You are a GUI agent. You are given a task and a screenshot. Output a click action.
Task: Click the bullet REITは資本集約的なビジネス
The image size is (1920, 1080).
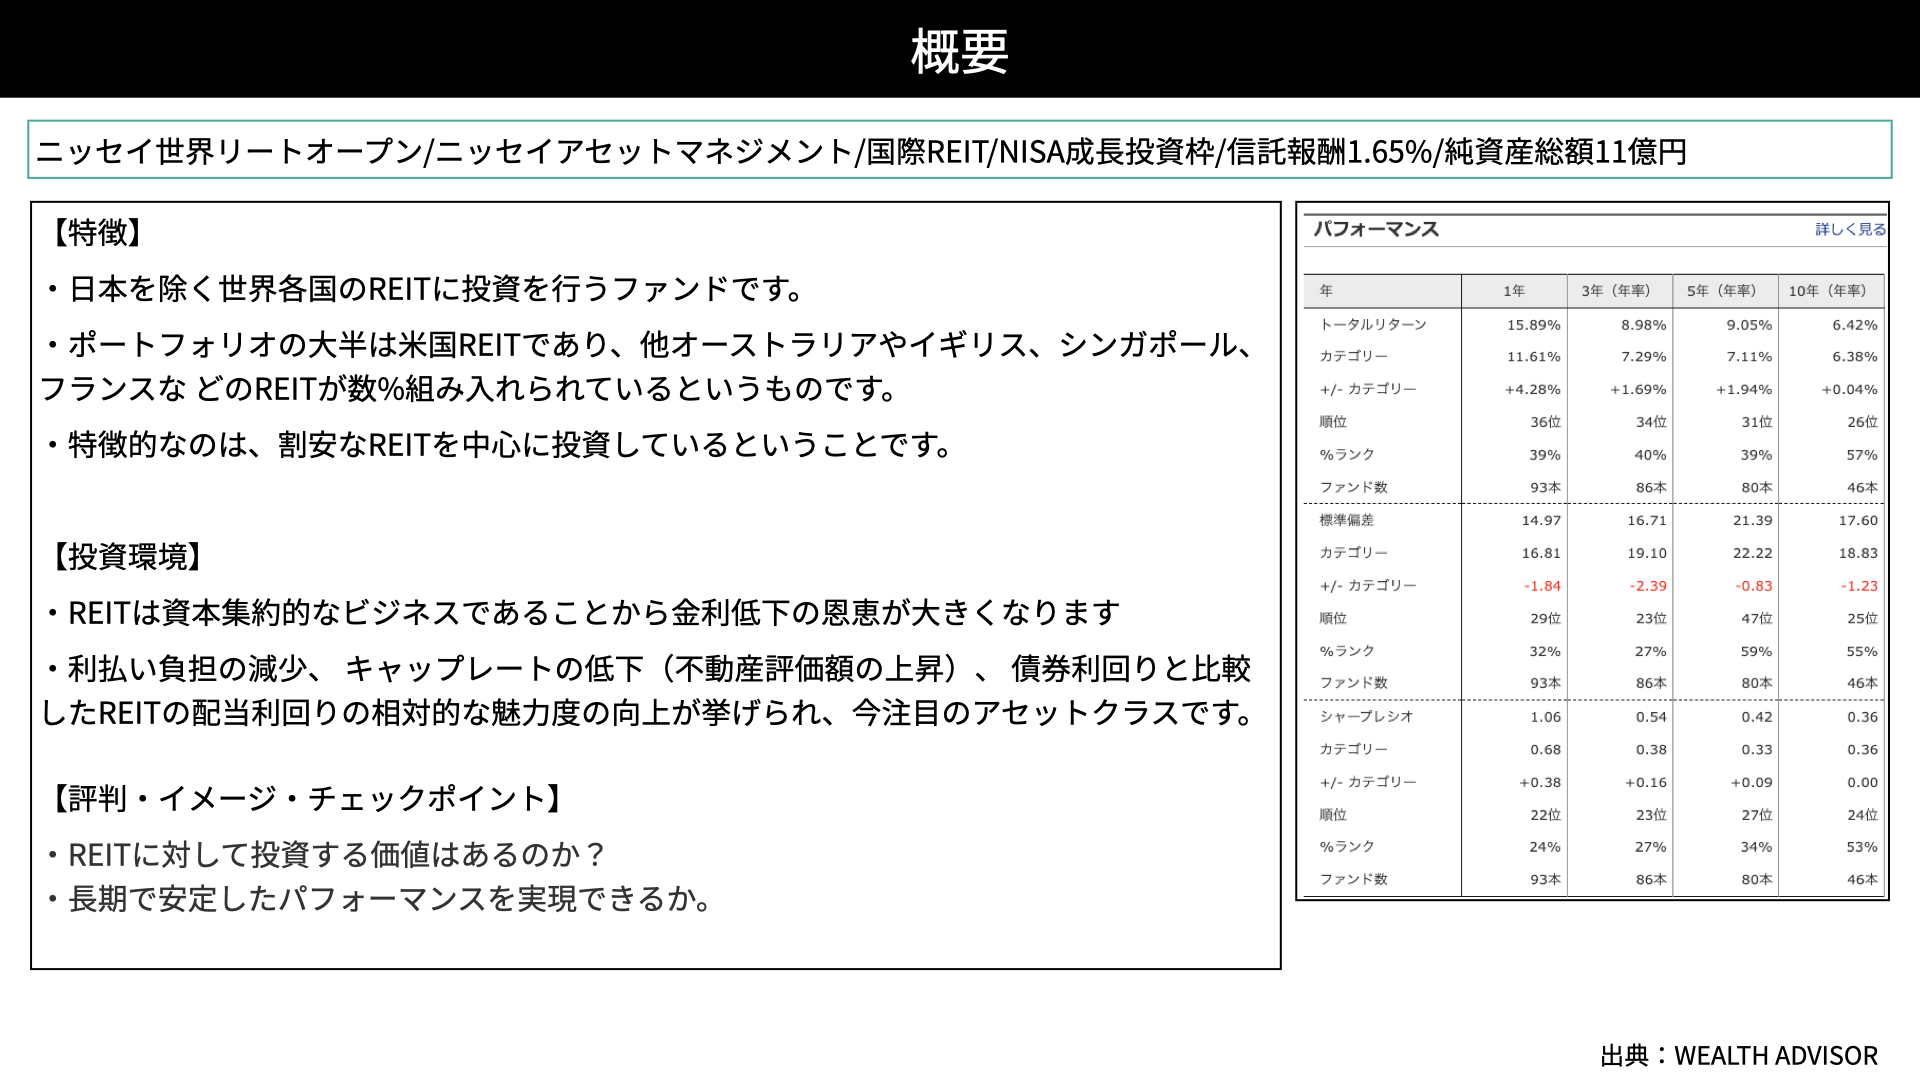(x=582, y=613)
